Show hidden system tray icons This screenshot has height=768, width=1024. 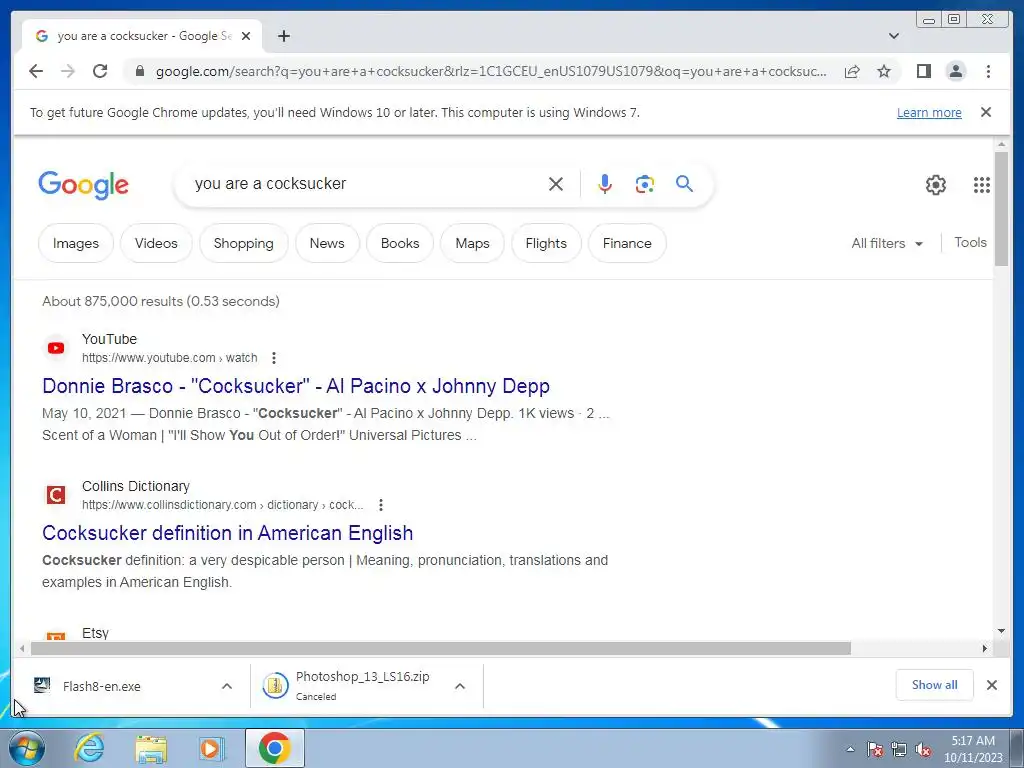tap(850, 749)
